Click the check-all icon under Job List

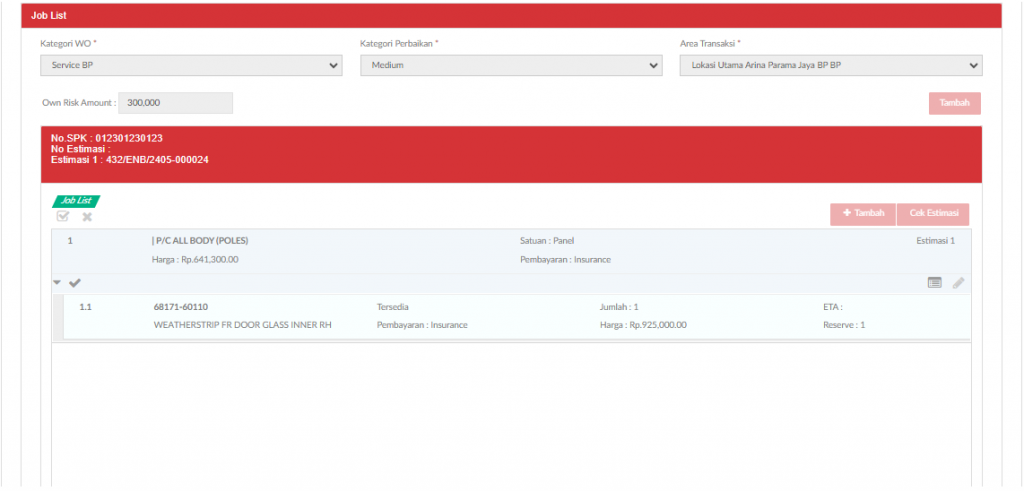63,217
